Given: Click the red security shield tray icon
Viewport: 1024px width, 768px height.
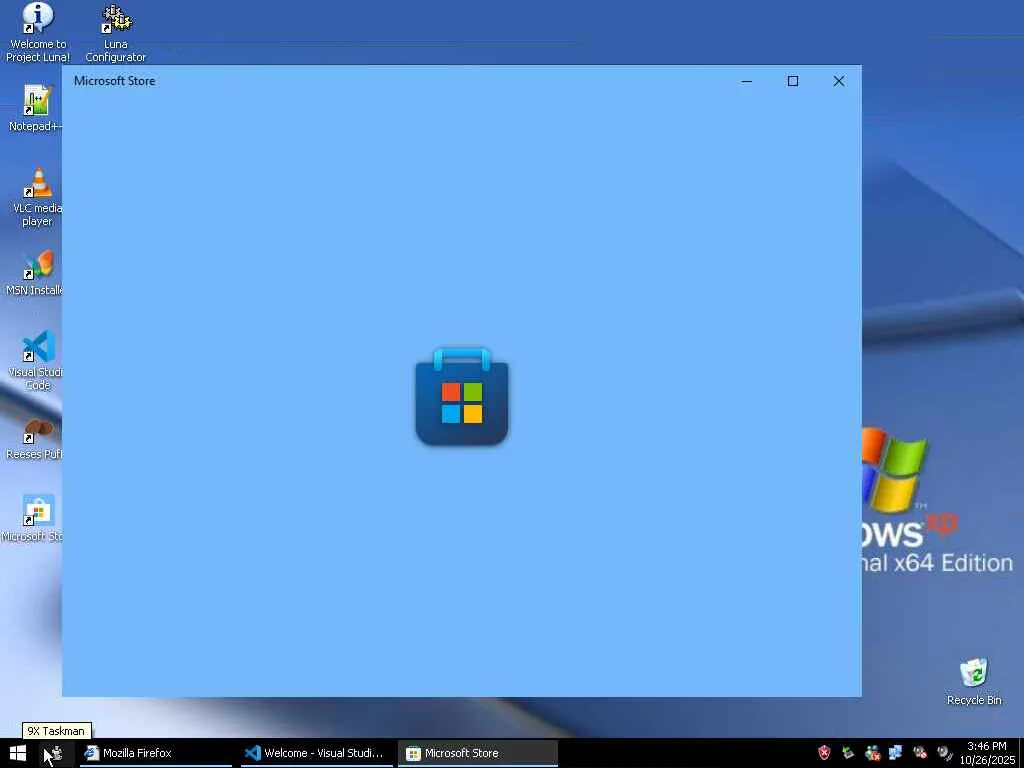Looking at the screenshot, I should (824, 753).
